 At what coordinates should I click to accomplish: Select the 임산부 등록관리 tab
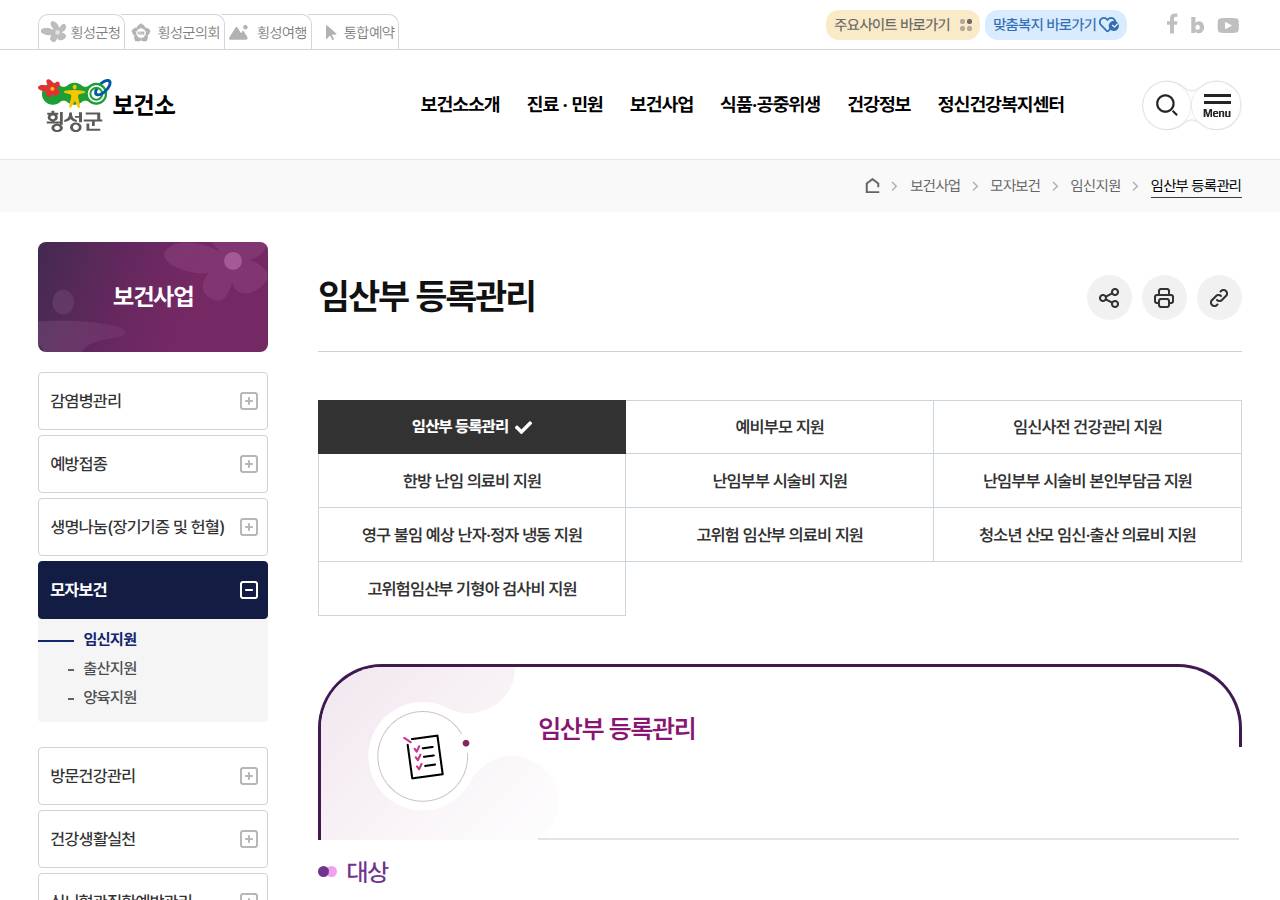click(x=472, y=427)
